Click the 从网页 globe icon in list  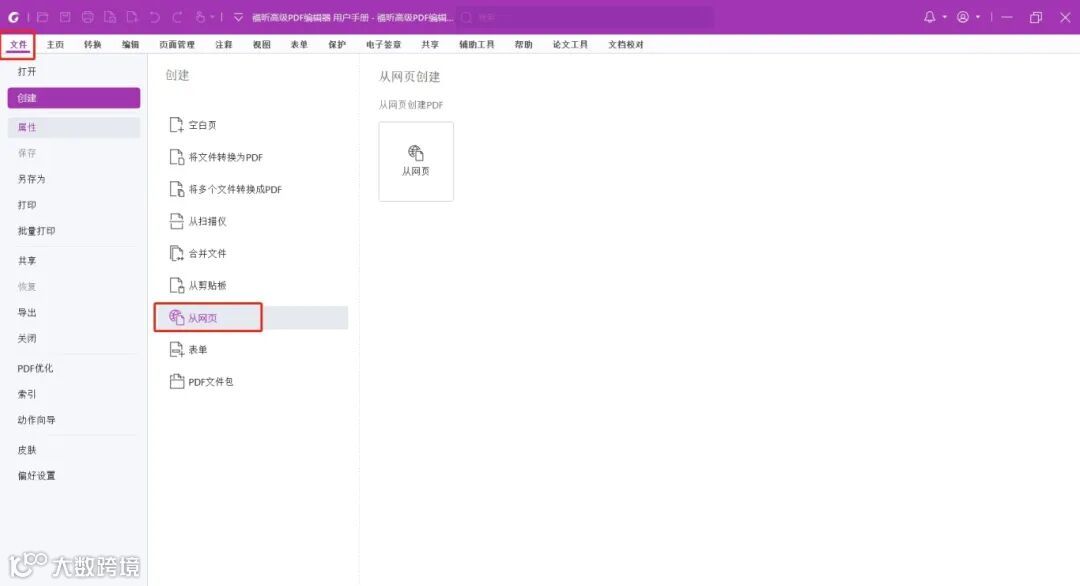(176, 317)
